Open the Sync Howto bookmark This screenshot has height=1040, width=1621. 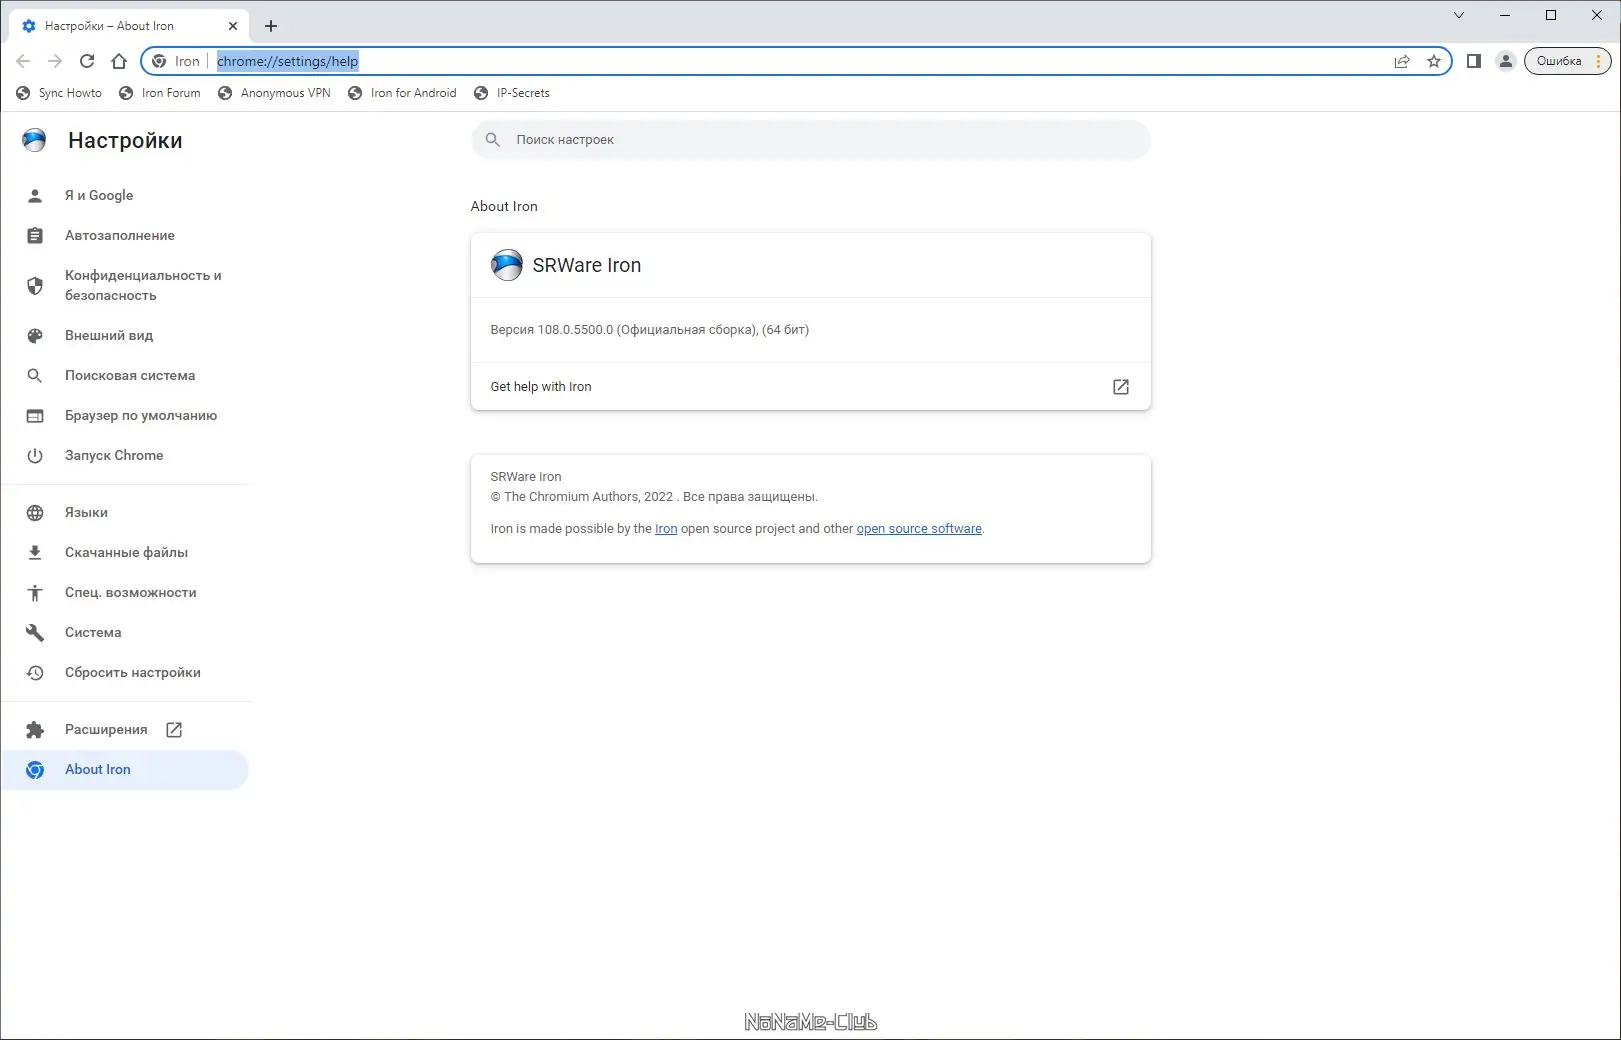59,93
